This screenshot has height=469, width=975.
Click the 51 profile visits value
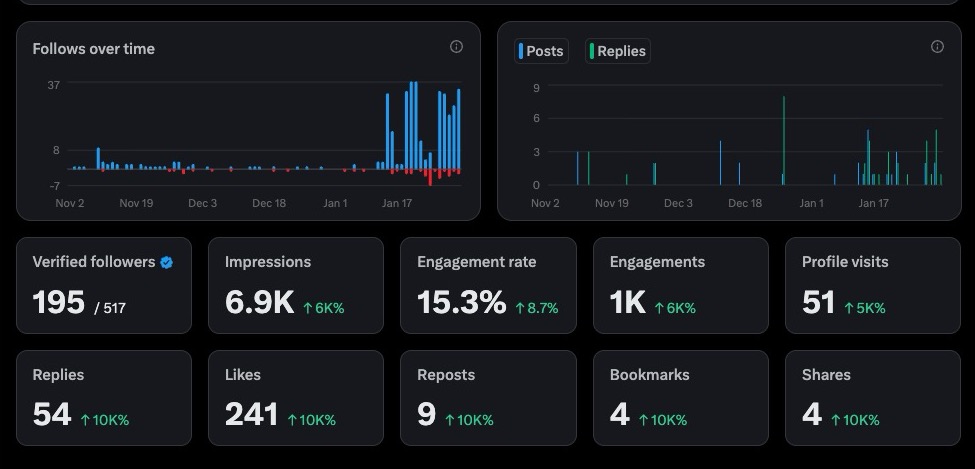point(818,303)
